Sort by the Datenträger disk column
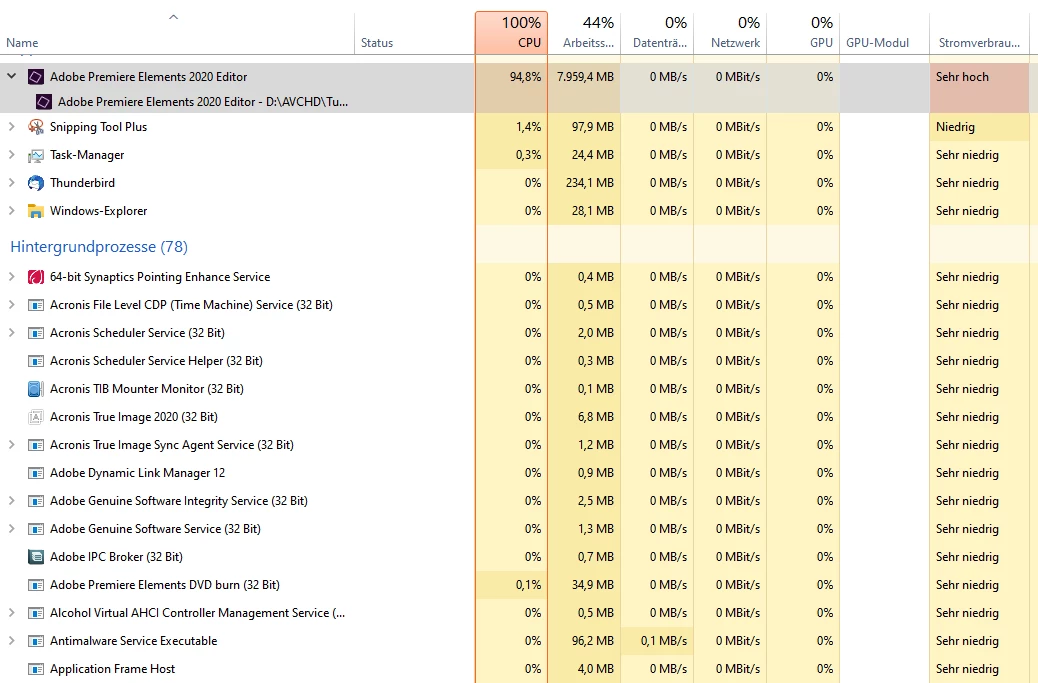The width and height of the screenshot is (1038, 683). coord(657,32)
